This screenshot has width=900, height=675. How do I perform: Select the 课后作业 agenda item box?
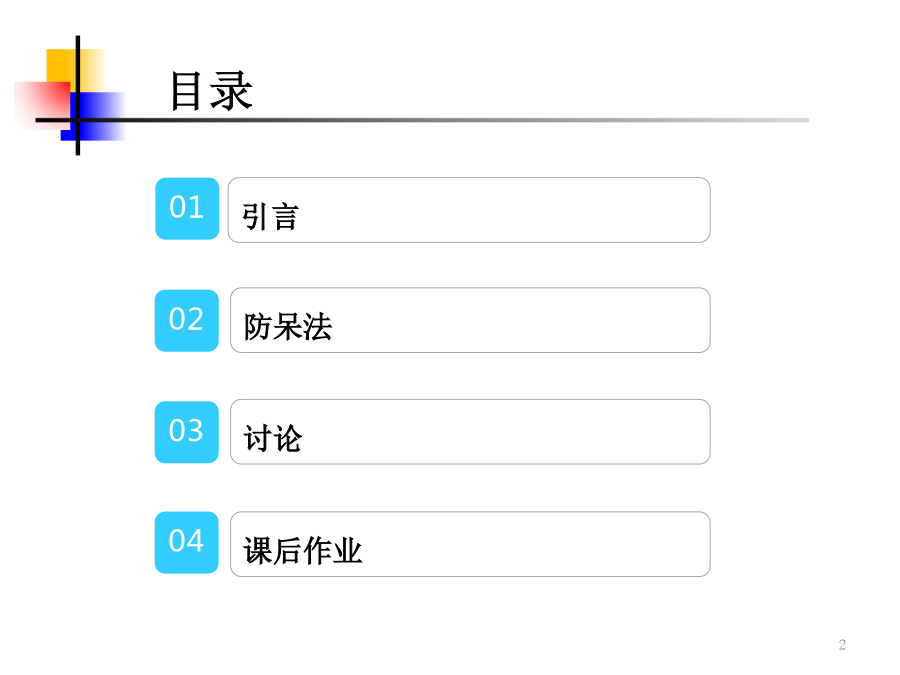pos(470,544)
